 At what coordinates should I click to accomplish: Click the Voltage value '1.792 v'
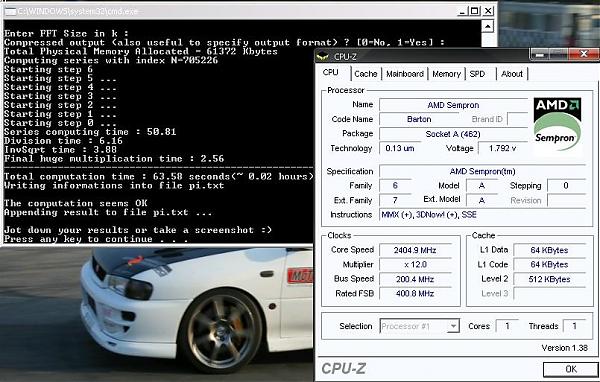pyautogui.click(x=503, y=148)
